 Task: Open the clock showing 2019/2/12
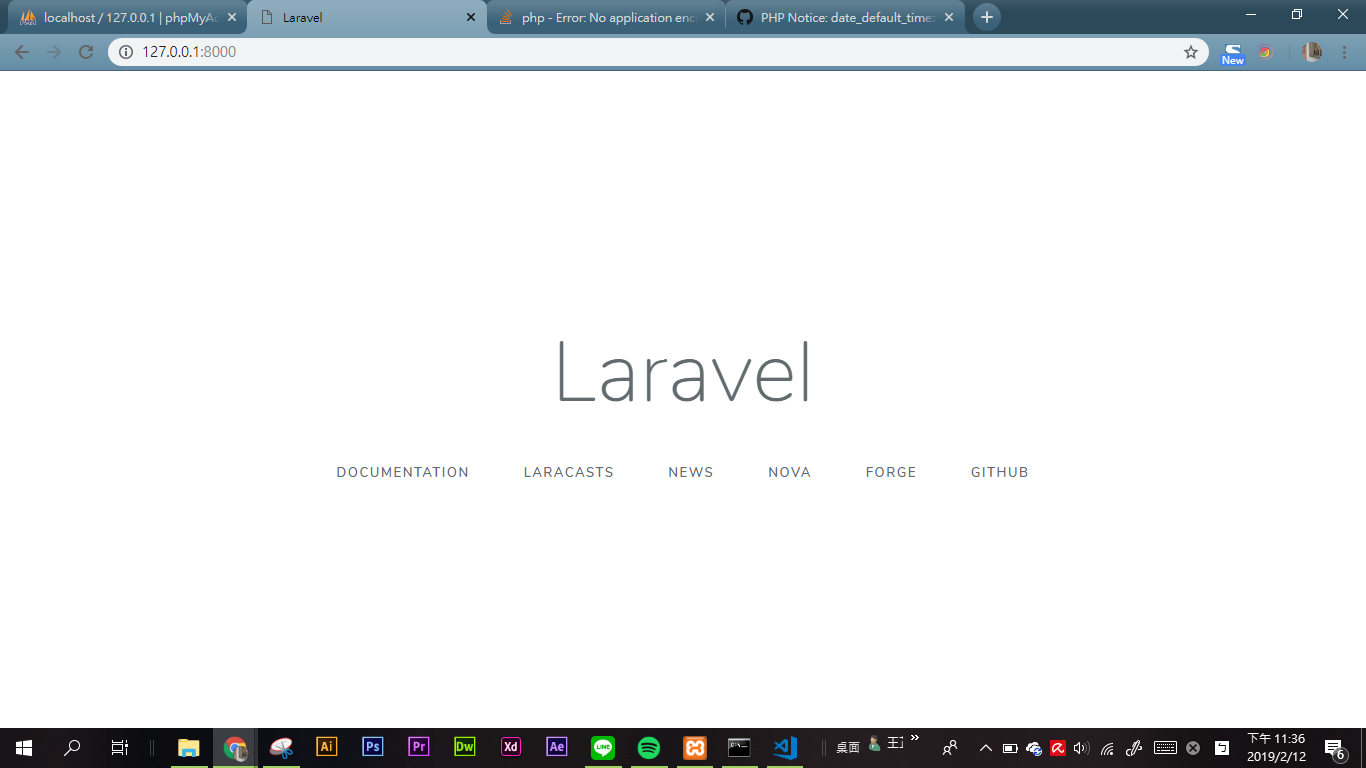point(1277,748)
